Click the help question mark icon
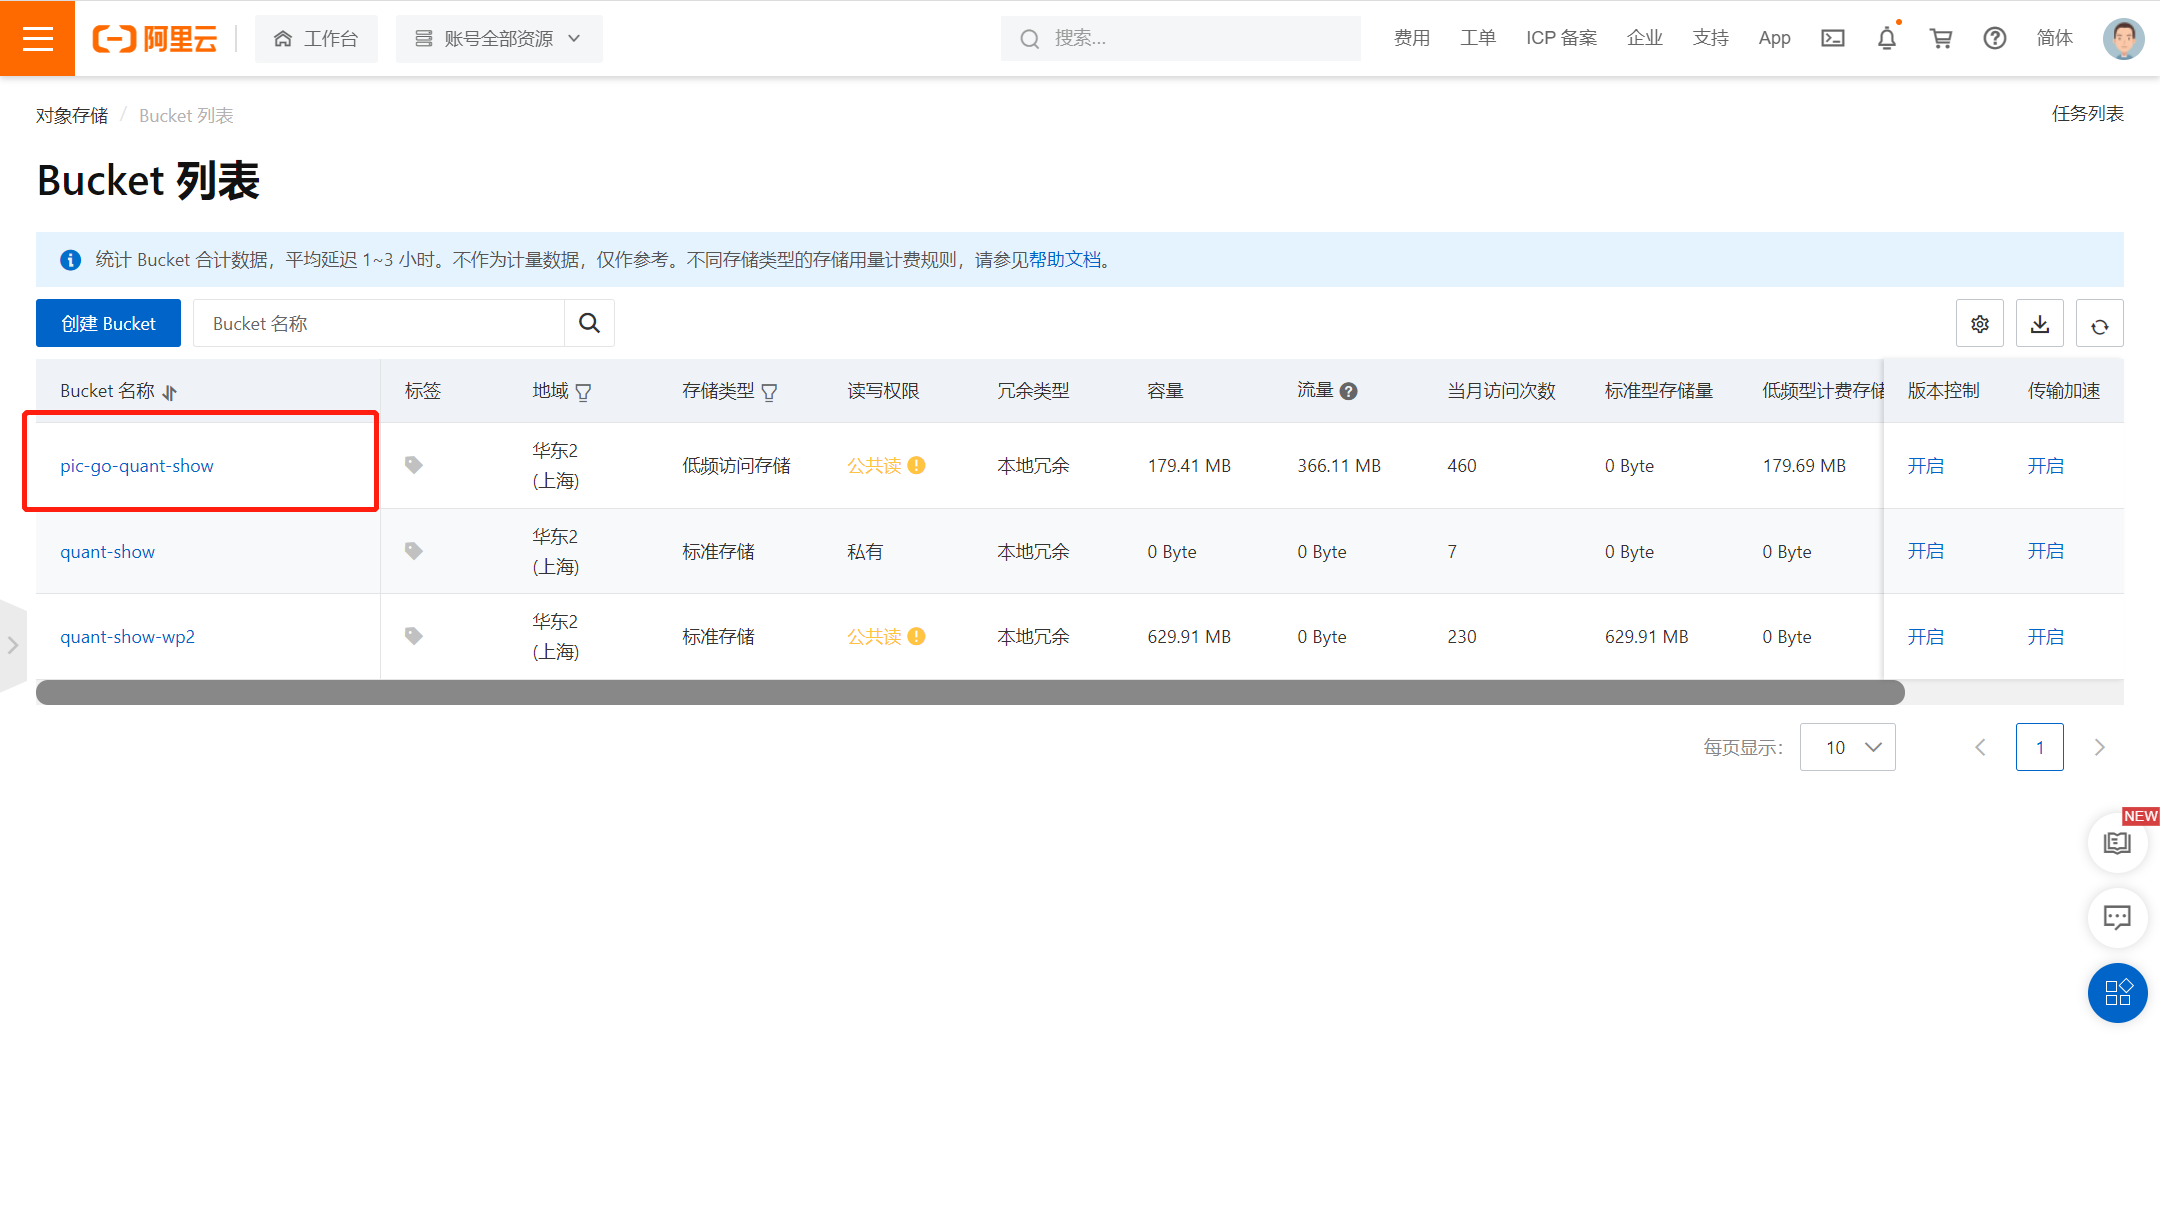Screen dimensions: 2160x1214 coord(1994,38)
